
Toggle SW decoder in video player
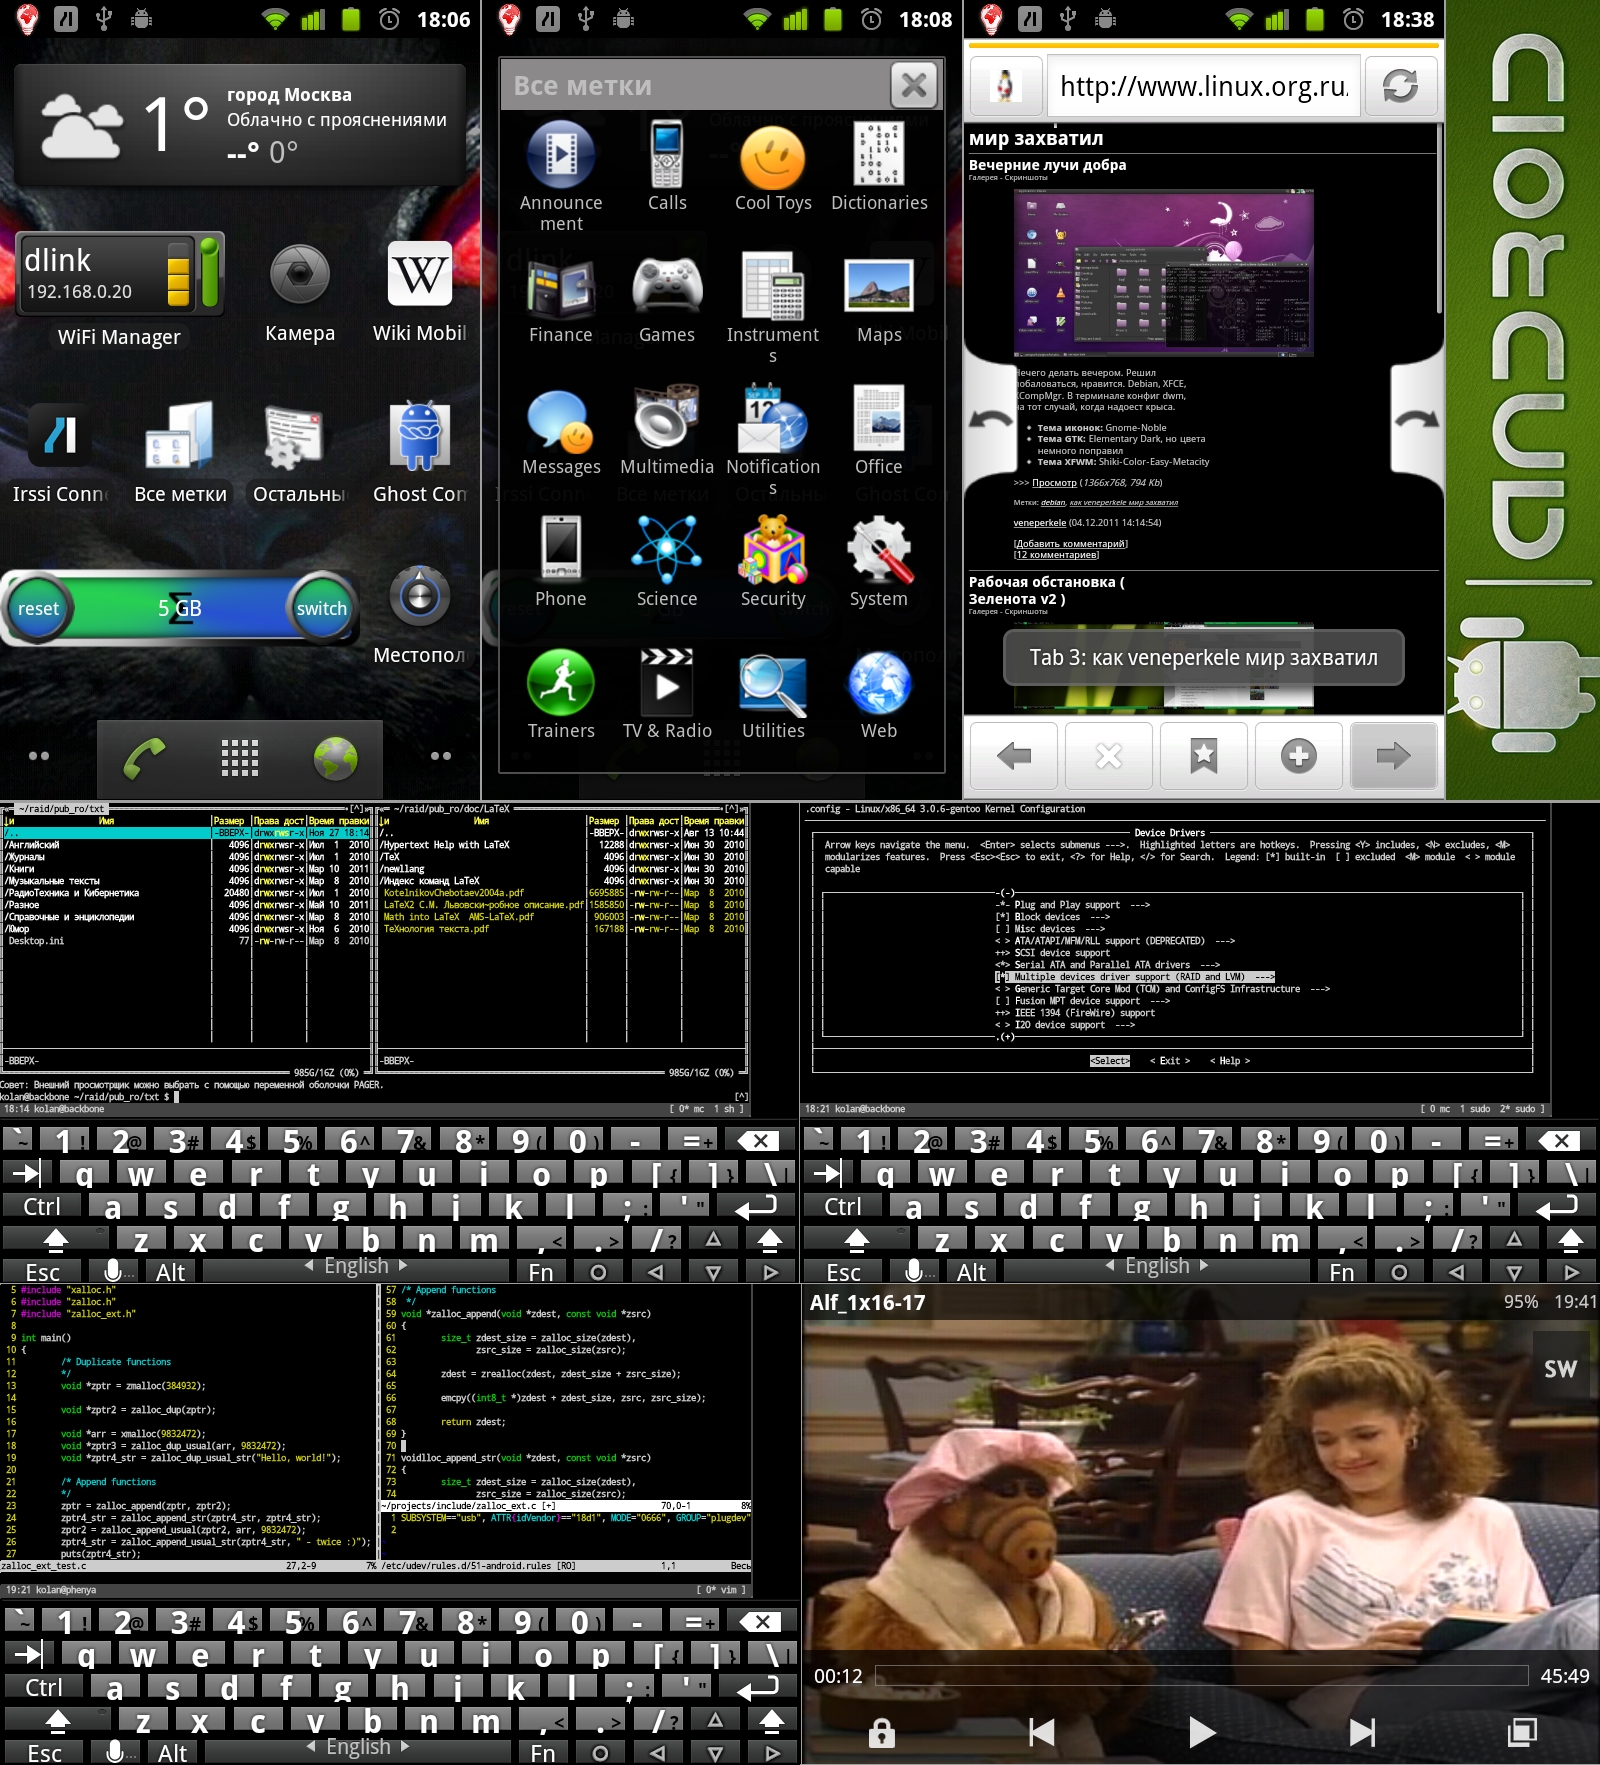[1560, 1368]
